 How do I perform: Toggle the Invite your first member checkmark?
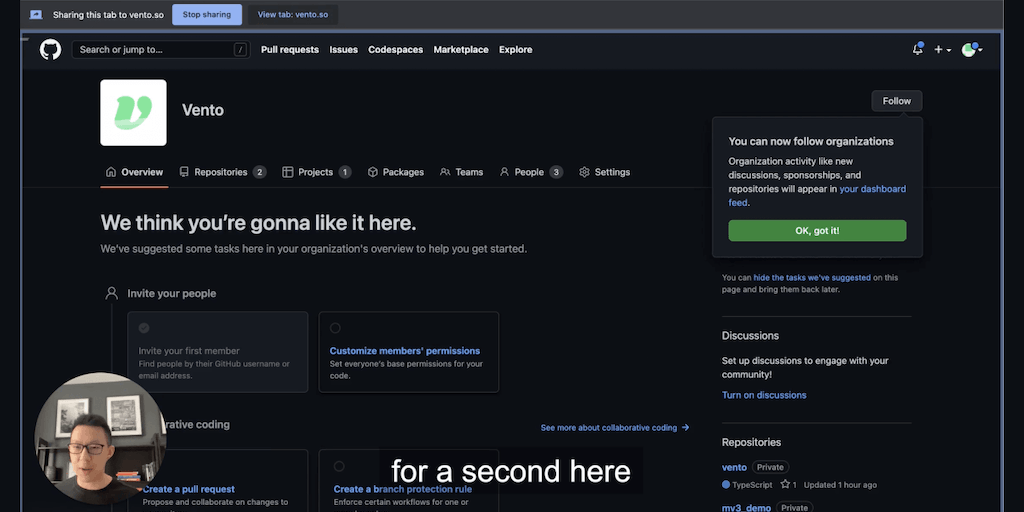click(x=144, y=328)
